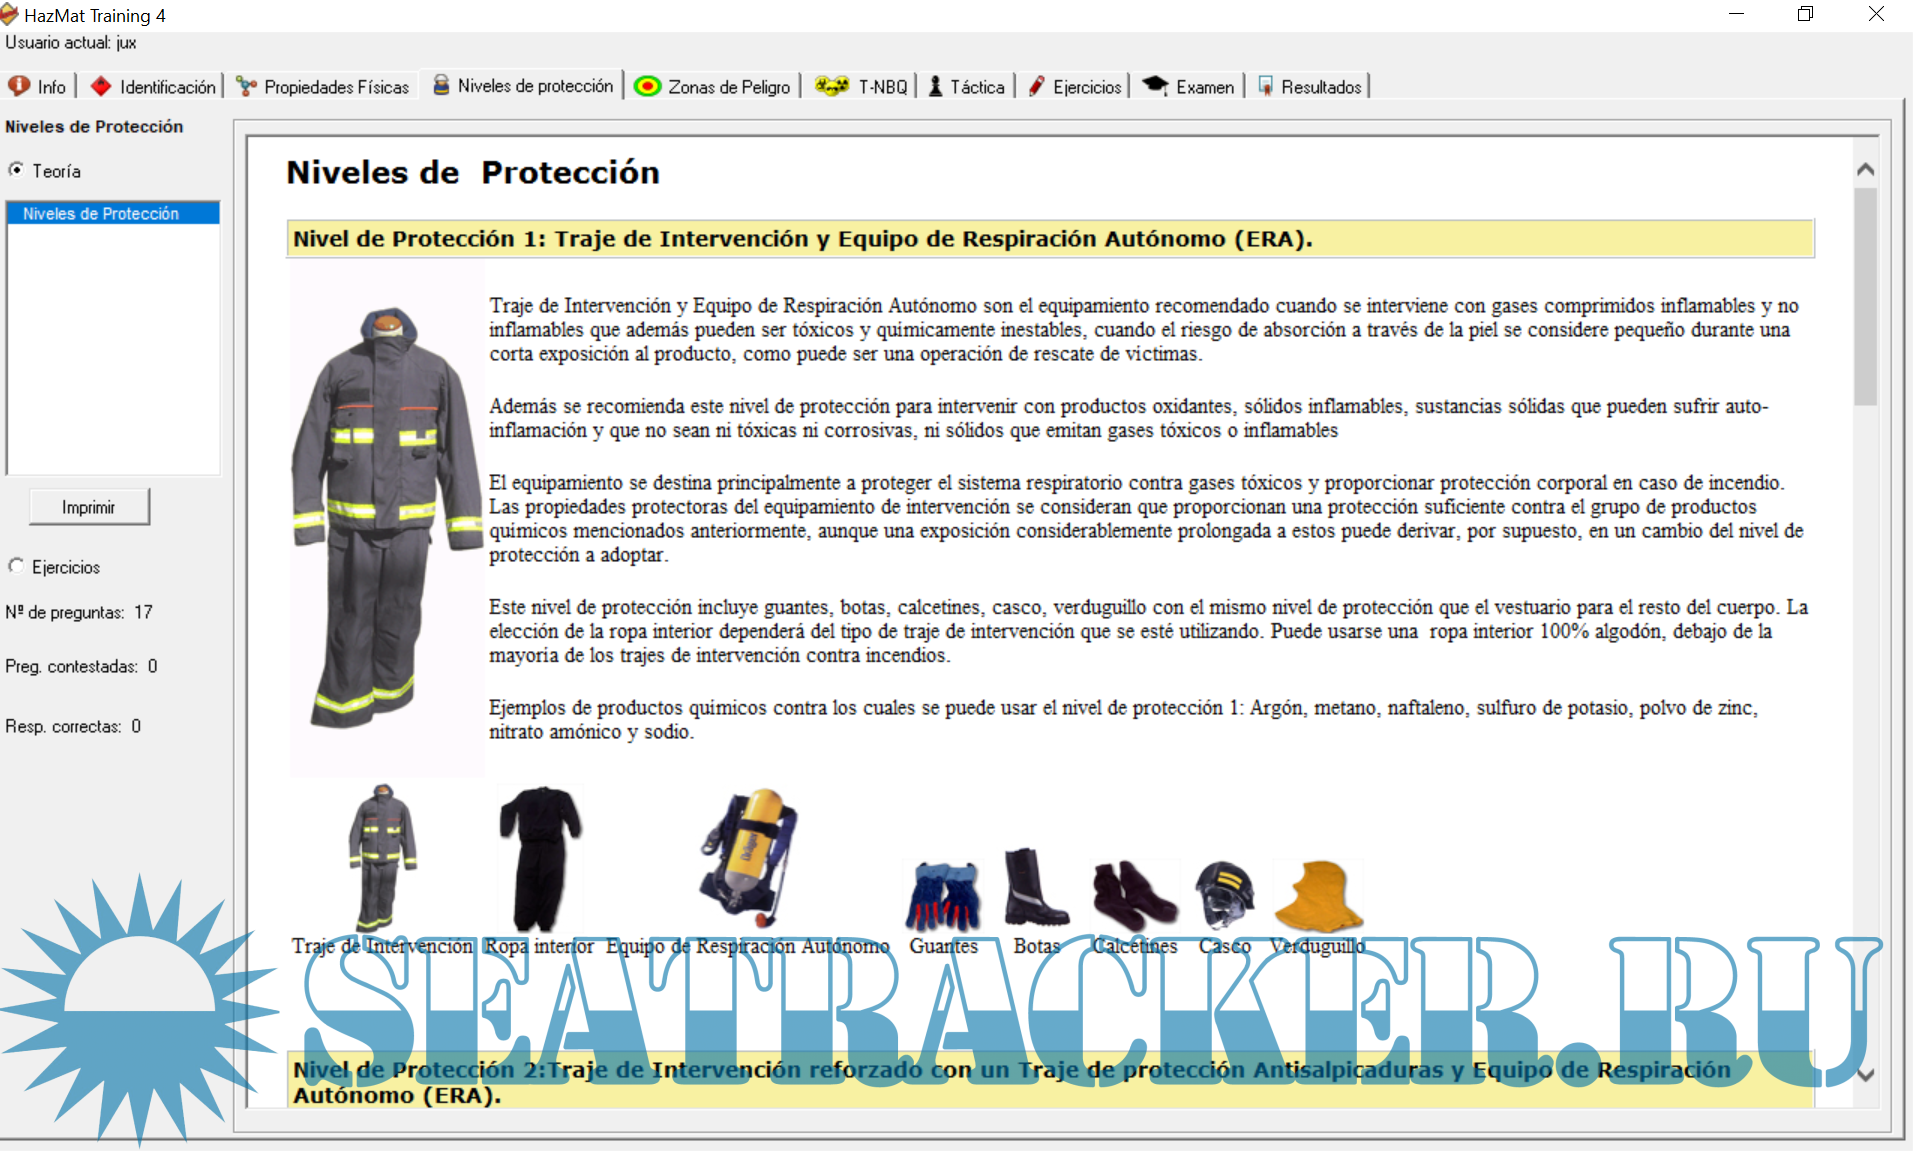
Task: Click the pencil icon for Ejercicios tab
Action: [x=1037, y=87]
